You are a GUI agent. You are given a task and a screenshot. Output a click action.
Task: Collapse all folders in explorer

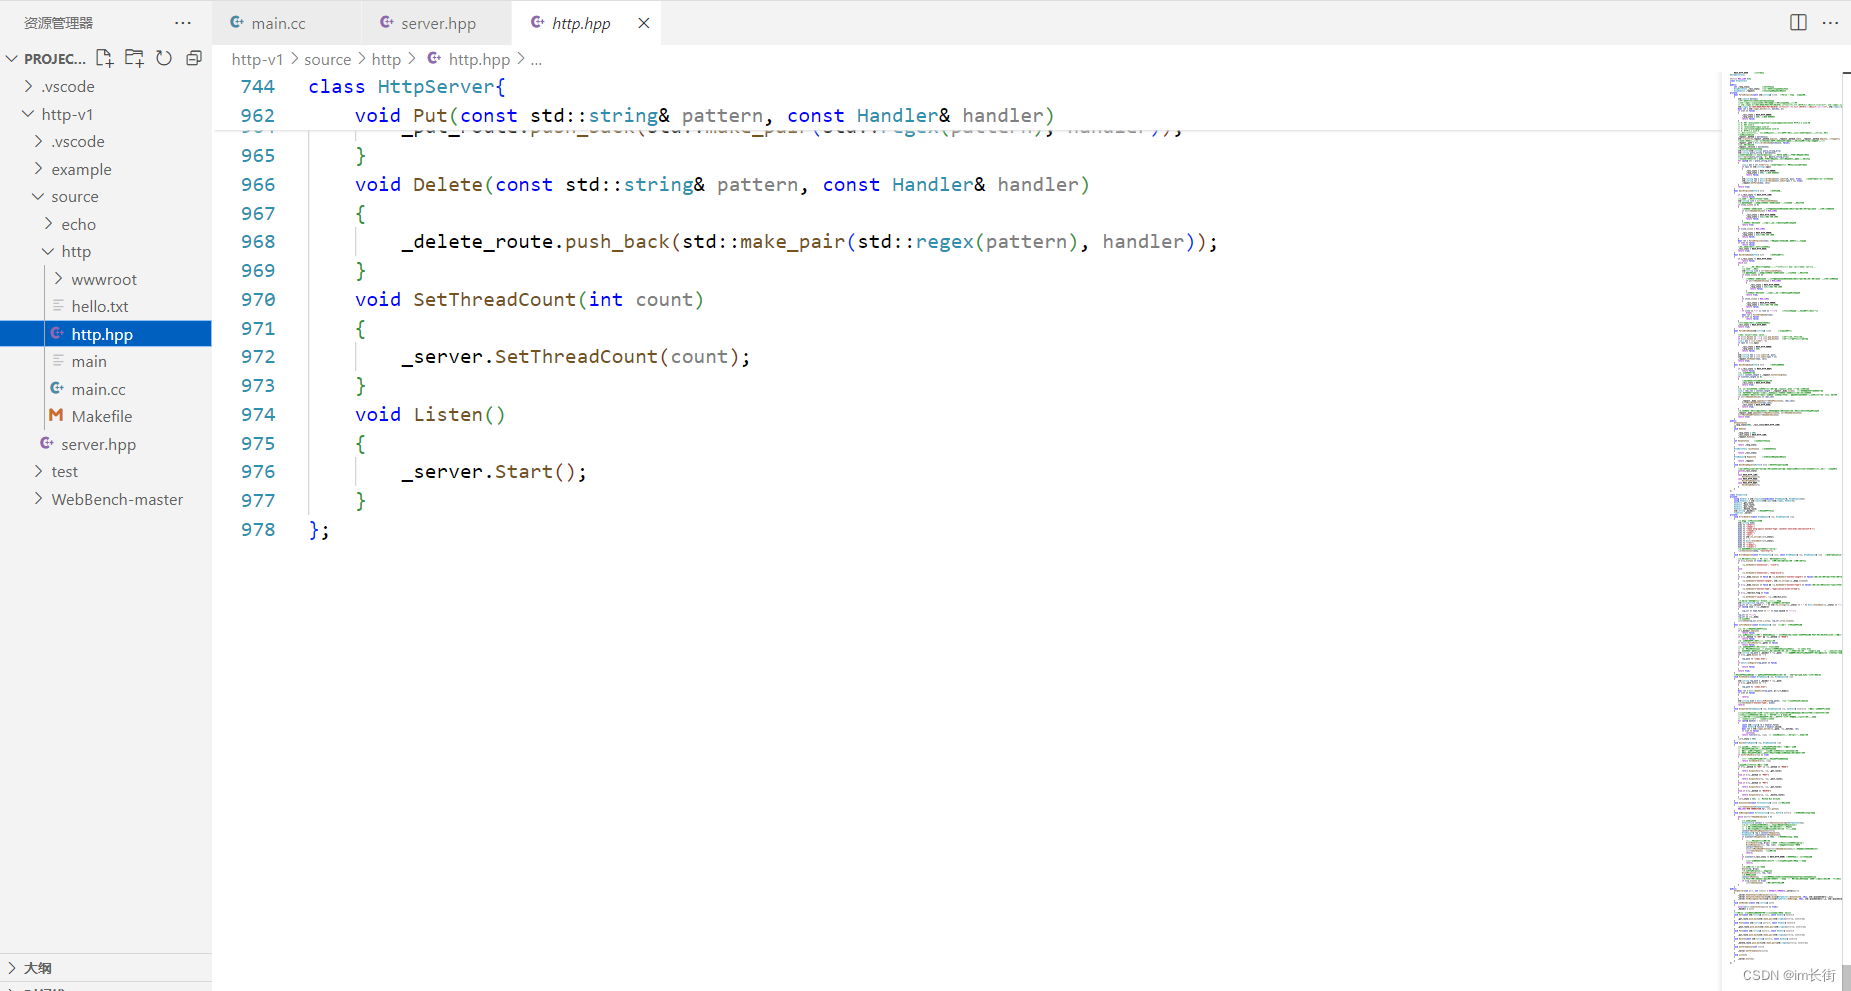coord(194,58)
